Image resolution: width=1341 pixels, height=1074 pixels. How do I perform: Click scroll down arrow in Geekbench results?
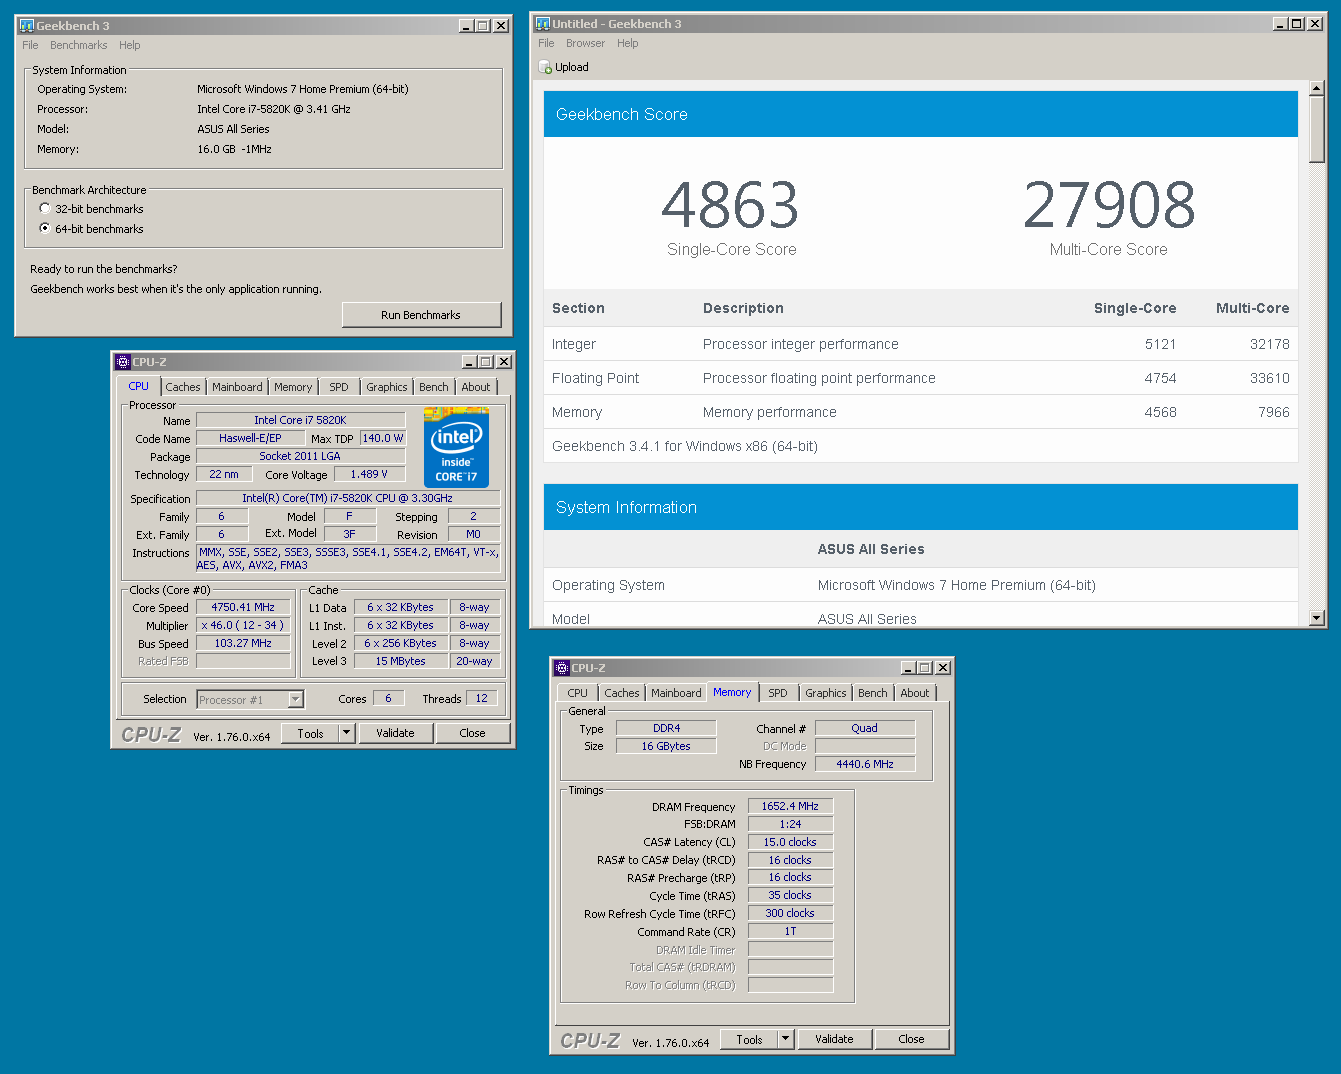click(1317, 619)
